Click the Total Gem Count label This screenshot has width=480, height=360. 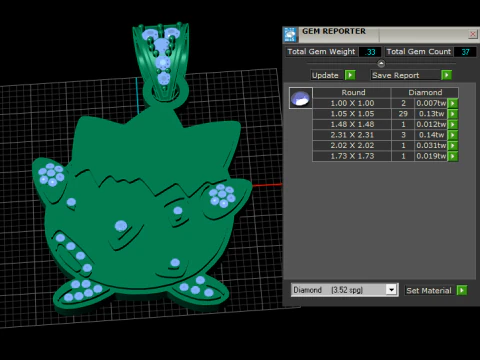click(419, 52)
